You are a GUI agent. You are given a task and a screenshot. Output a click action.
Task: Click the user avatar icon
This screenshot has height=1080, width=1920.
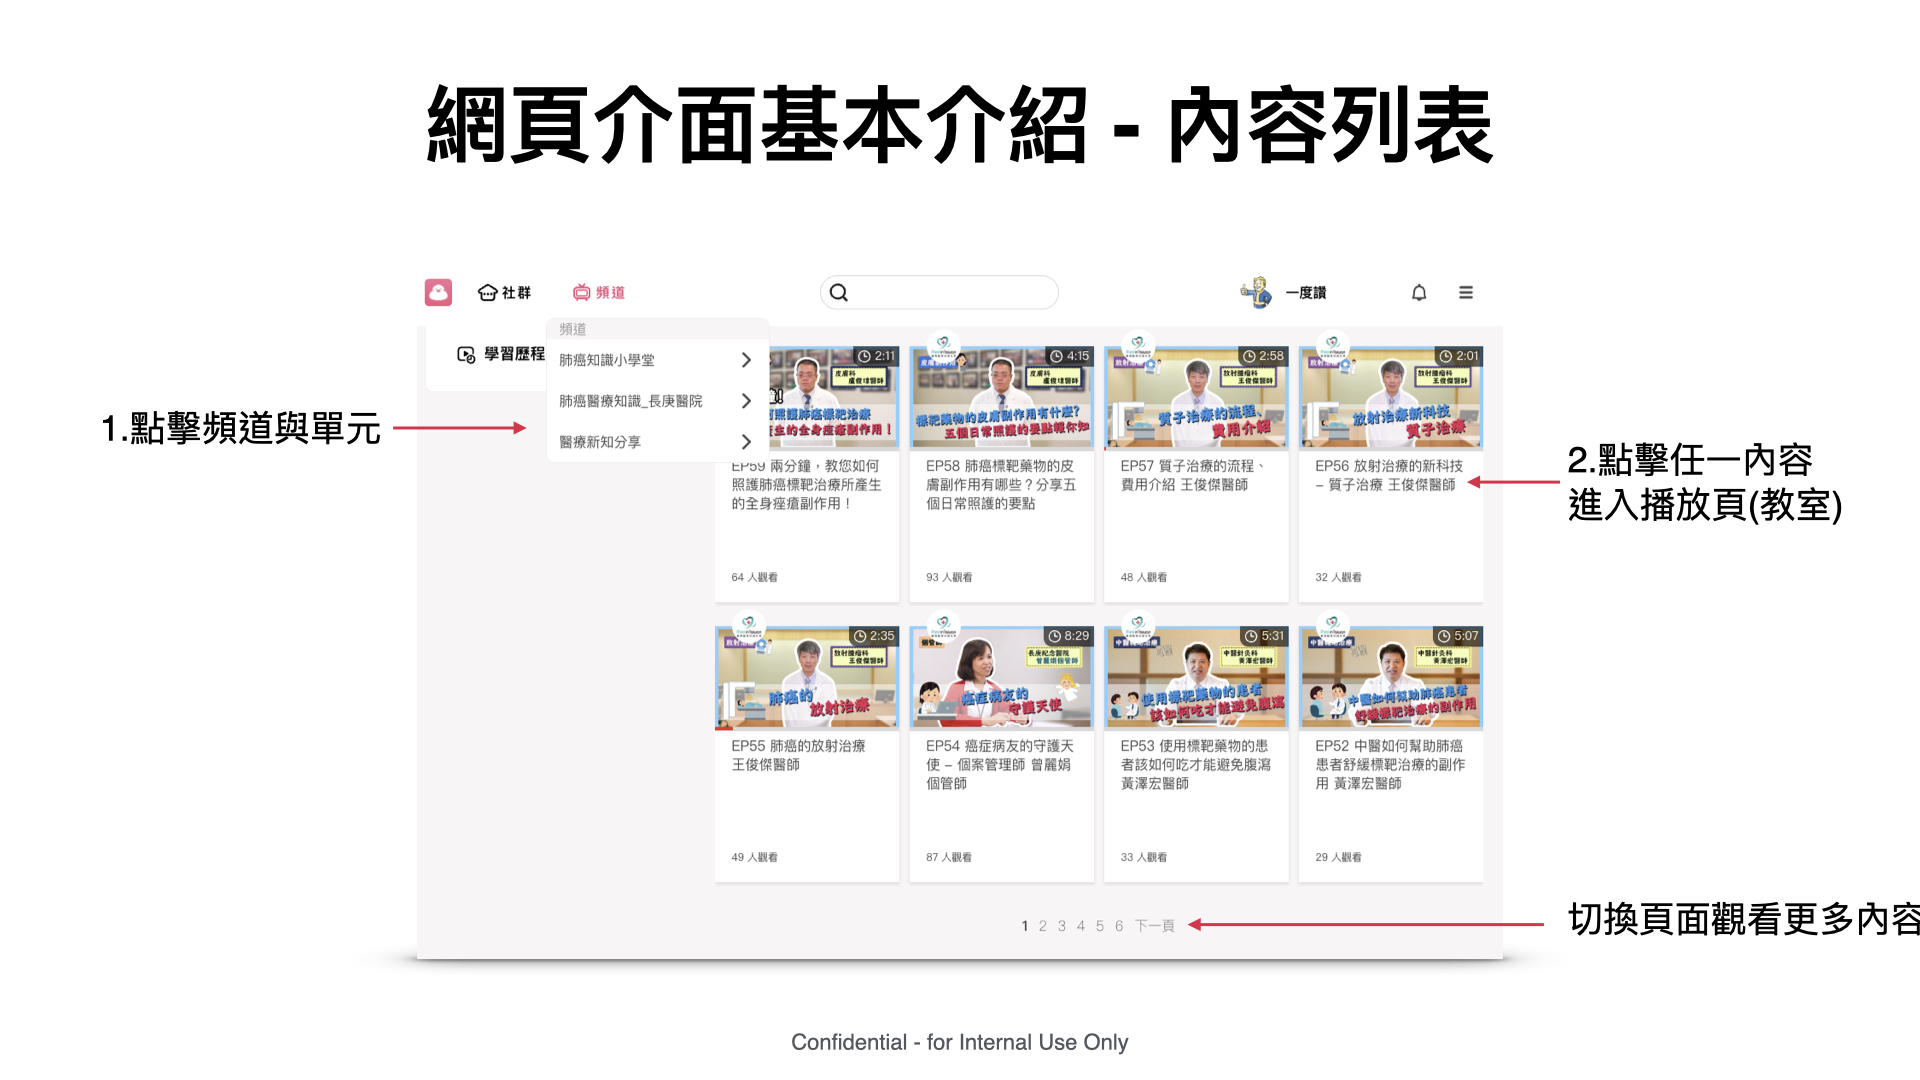pyautogui.click(x=1256, y=292)
